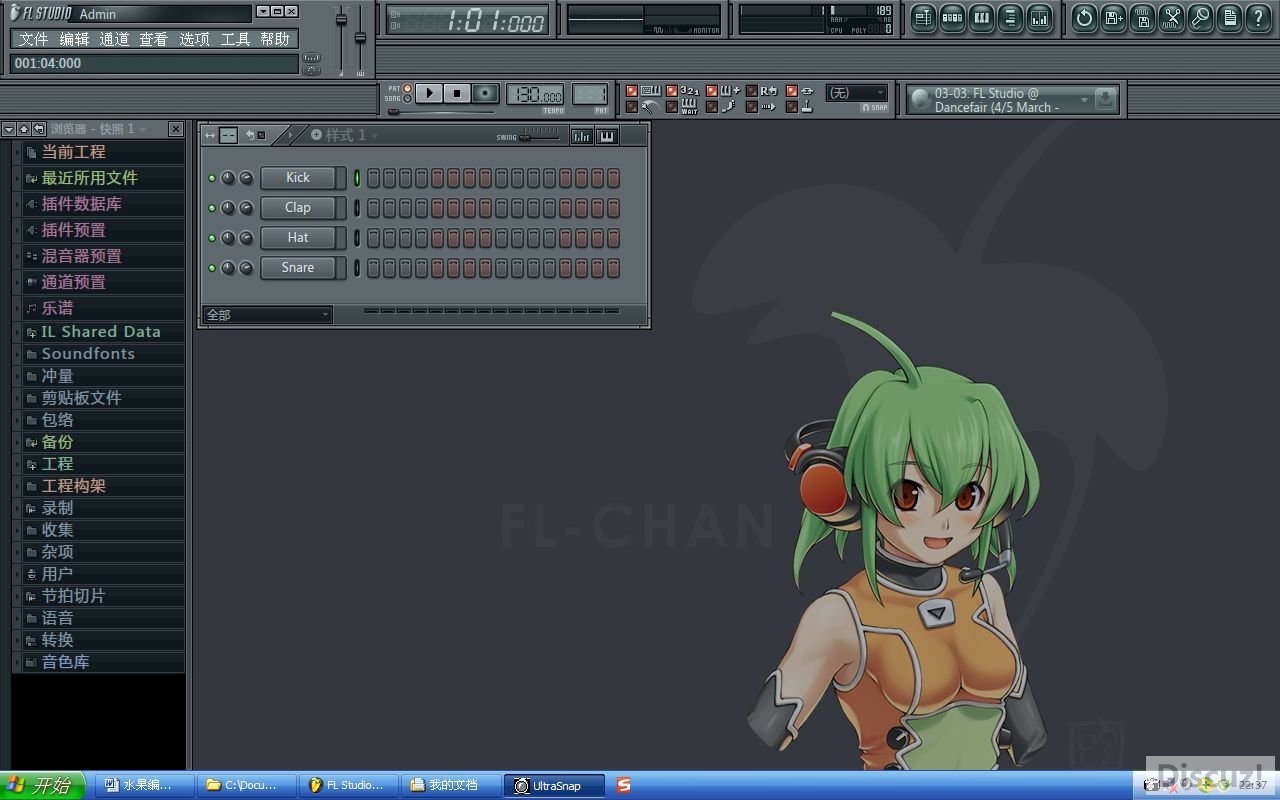Click the Wait for input icon
The image size is (1280, 800).
(x=690, y=107)
